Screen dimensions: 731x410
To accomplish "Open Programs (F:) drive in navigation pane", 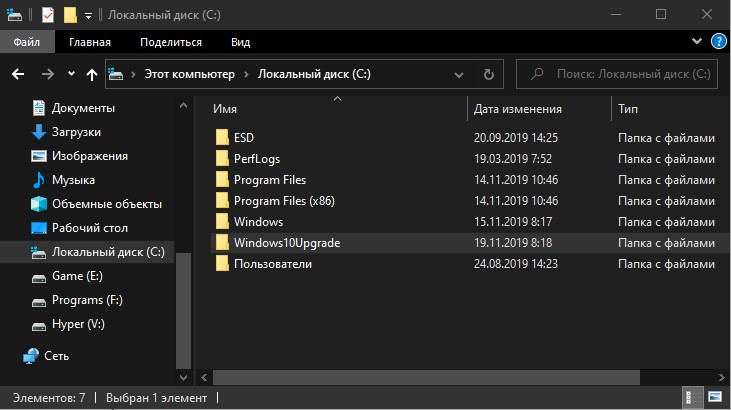I will tap(87, 300).
